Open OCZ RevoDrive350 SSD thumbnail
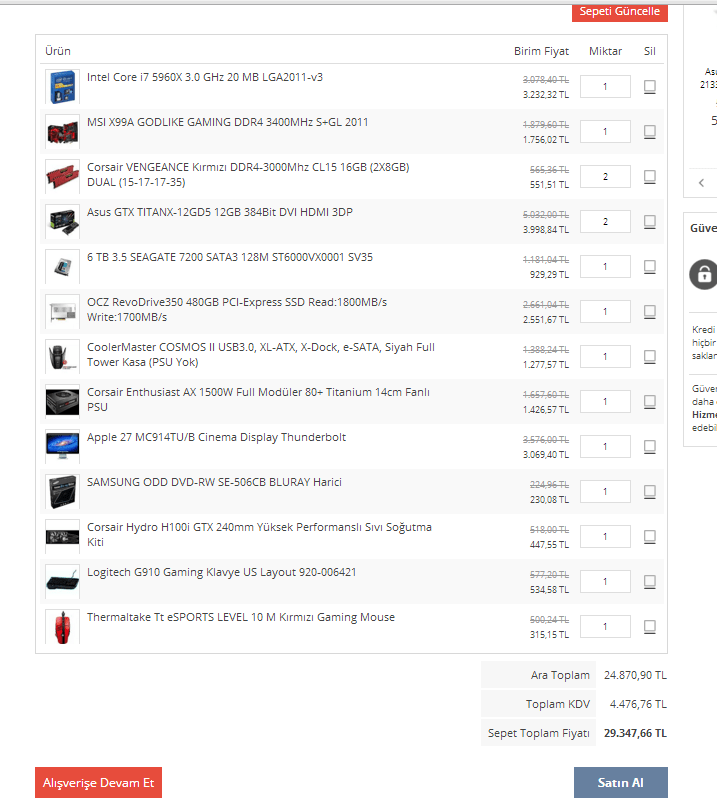 62,311
